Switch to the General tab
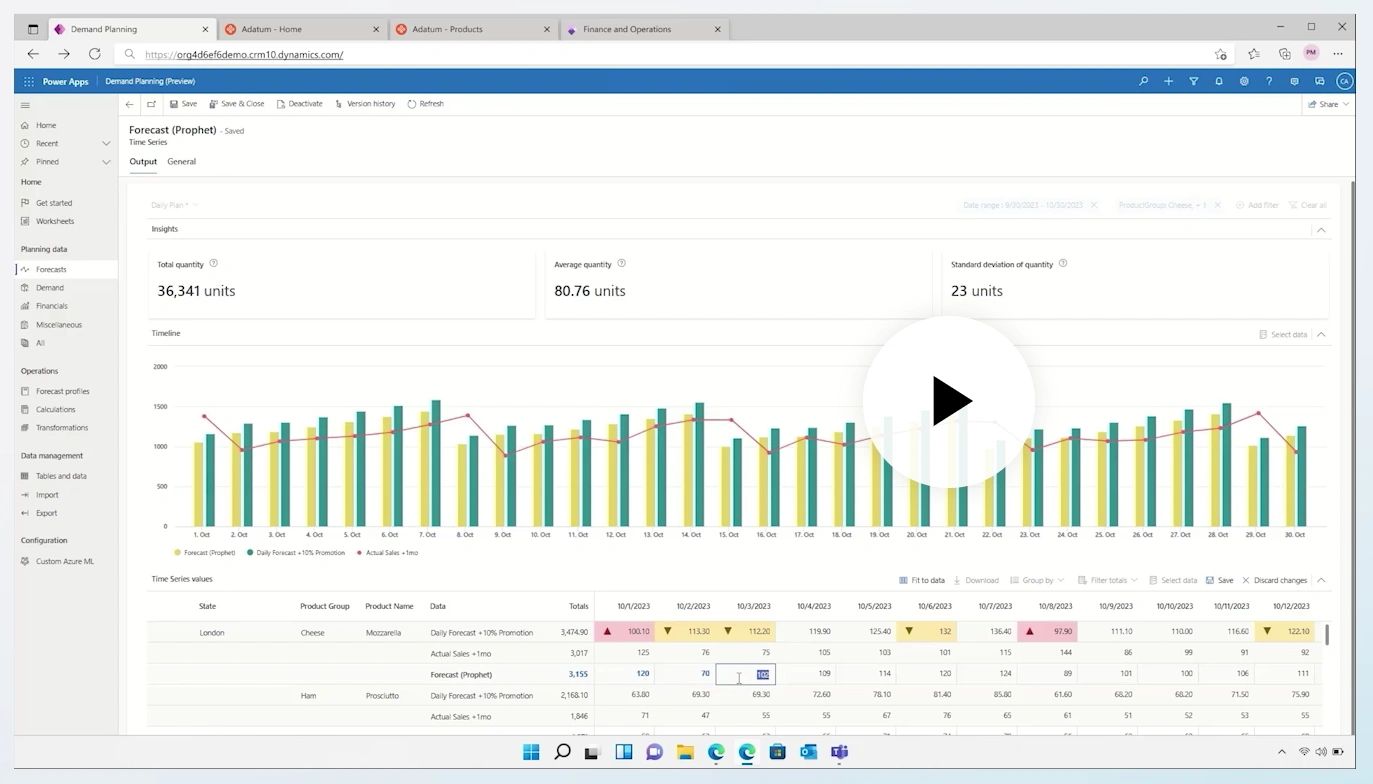Image resolution: width=1373 pixels, height=784 pixels. pos(181,161)
